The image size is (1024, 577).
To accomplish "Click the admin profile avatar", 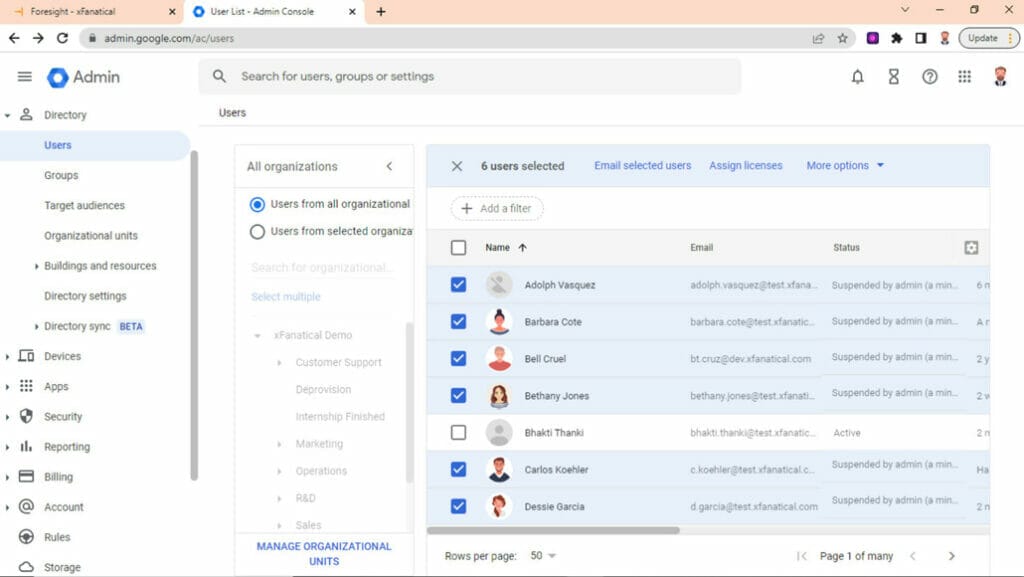I will [x=999, y=75].
